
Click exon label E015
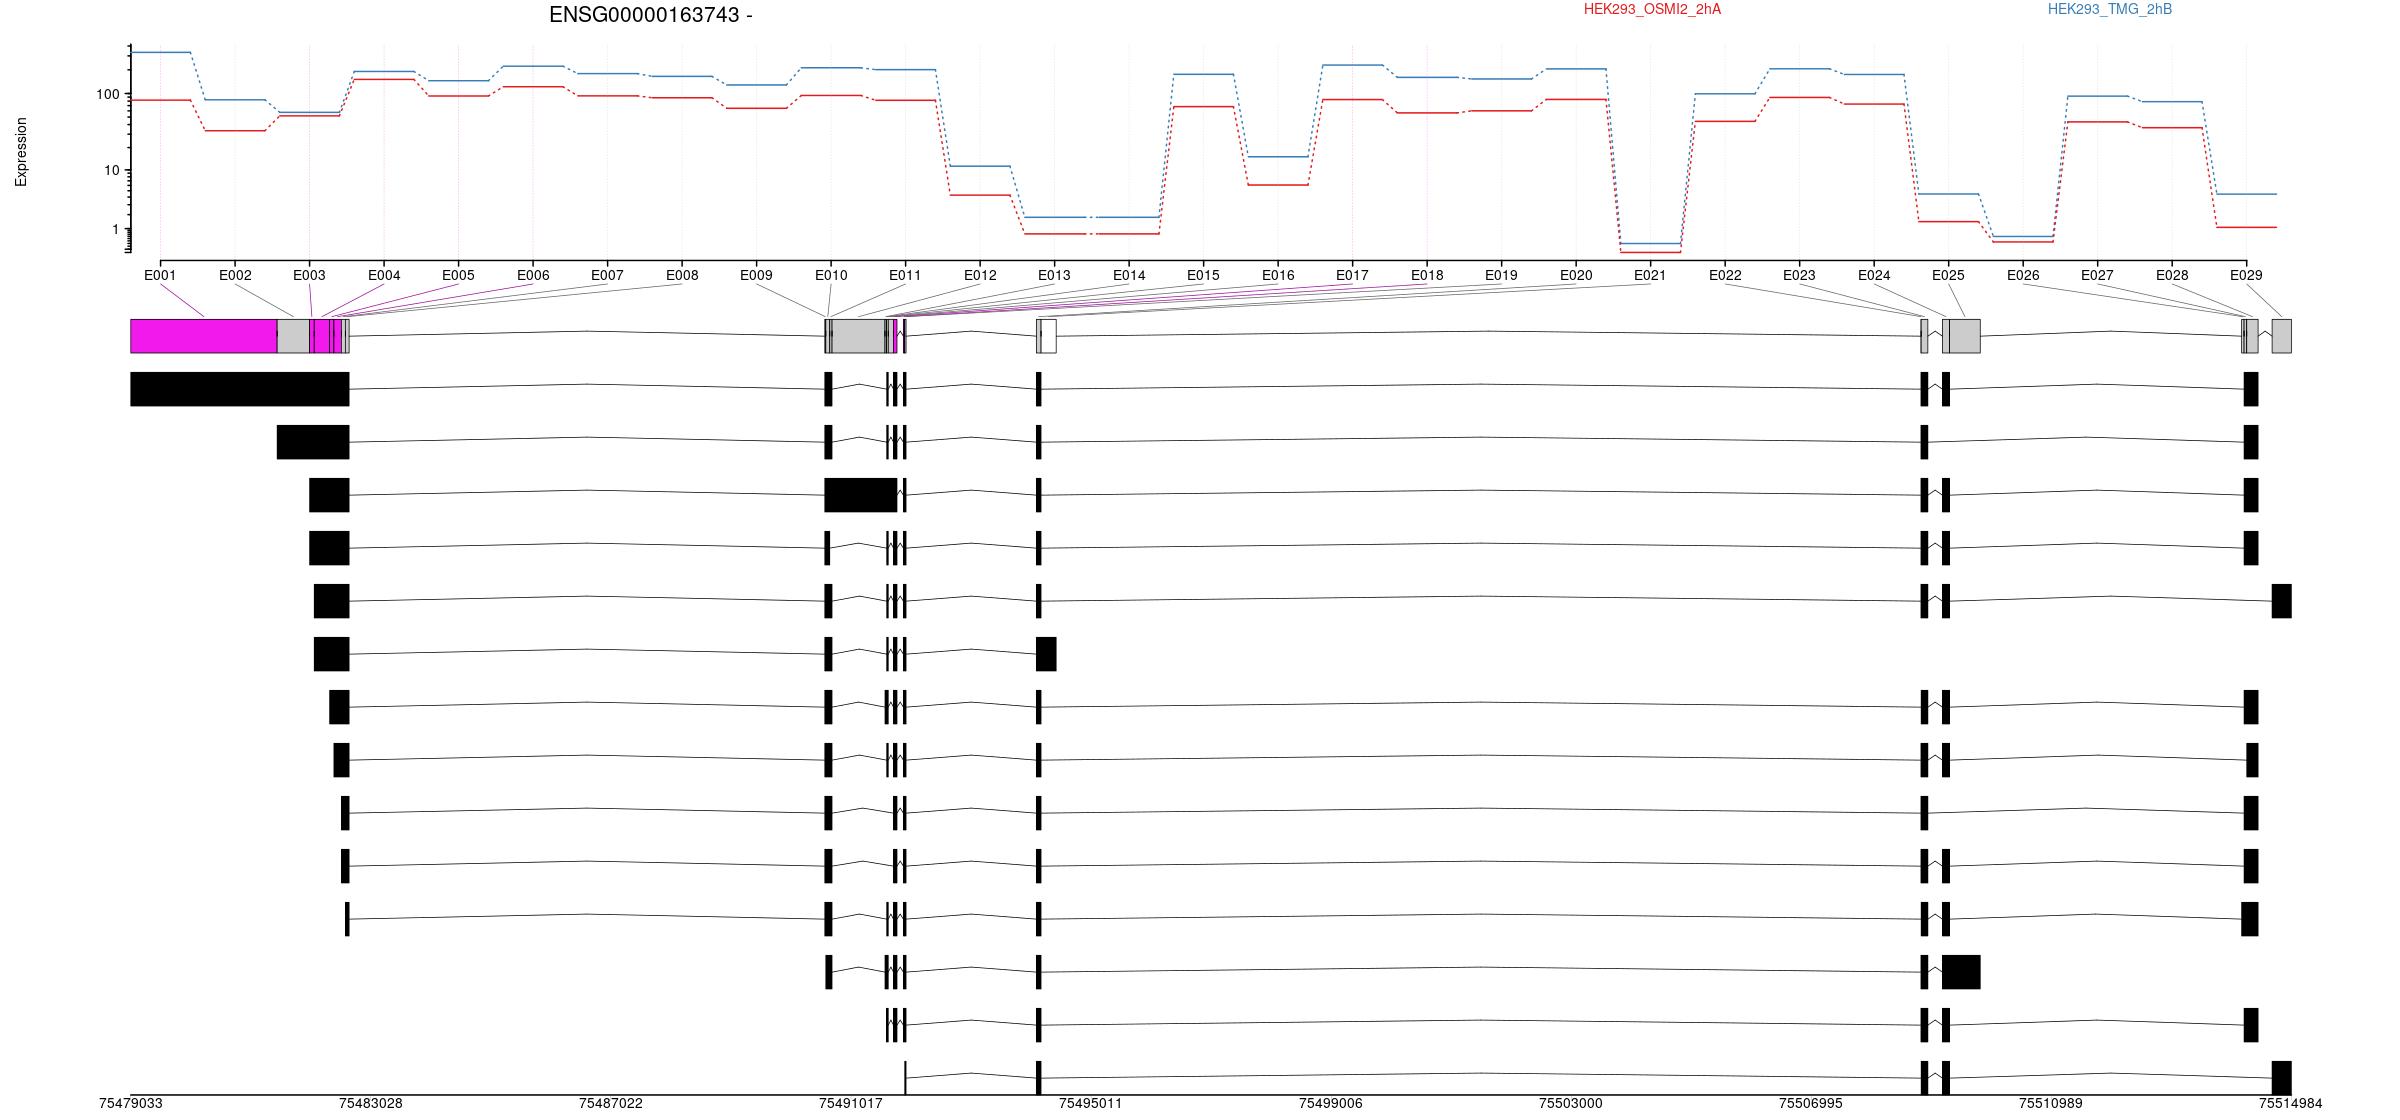tap(1203, 275)
